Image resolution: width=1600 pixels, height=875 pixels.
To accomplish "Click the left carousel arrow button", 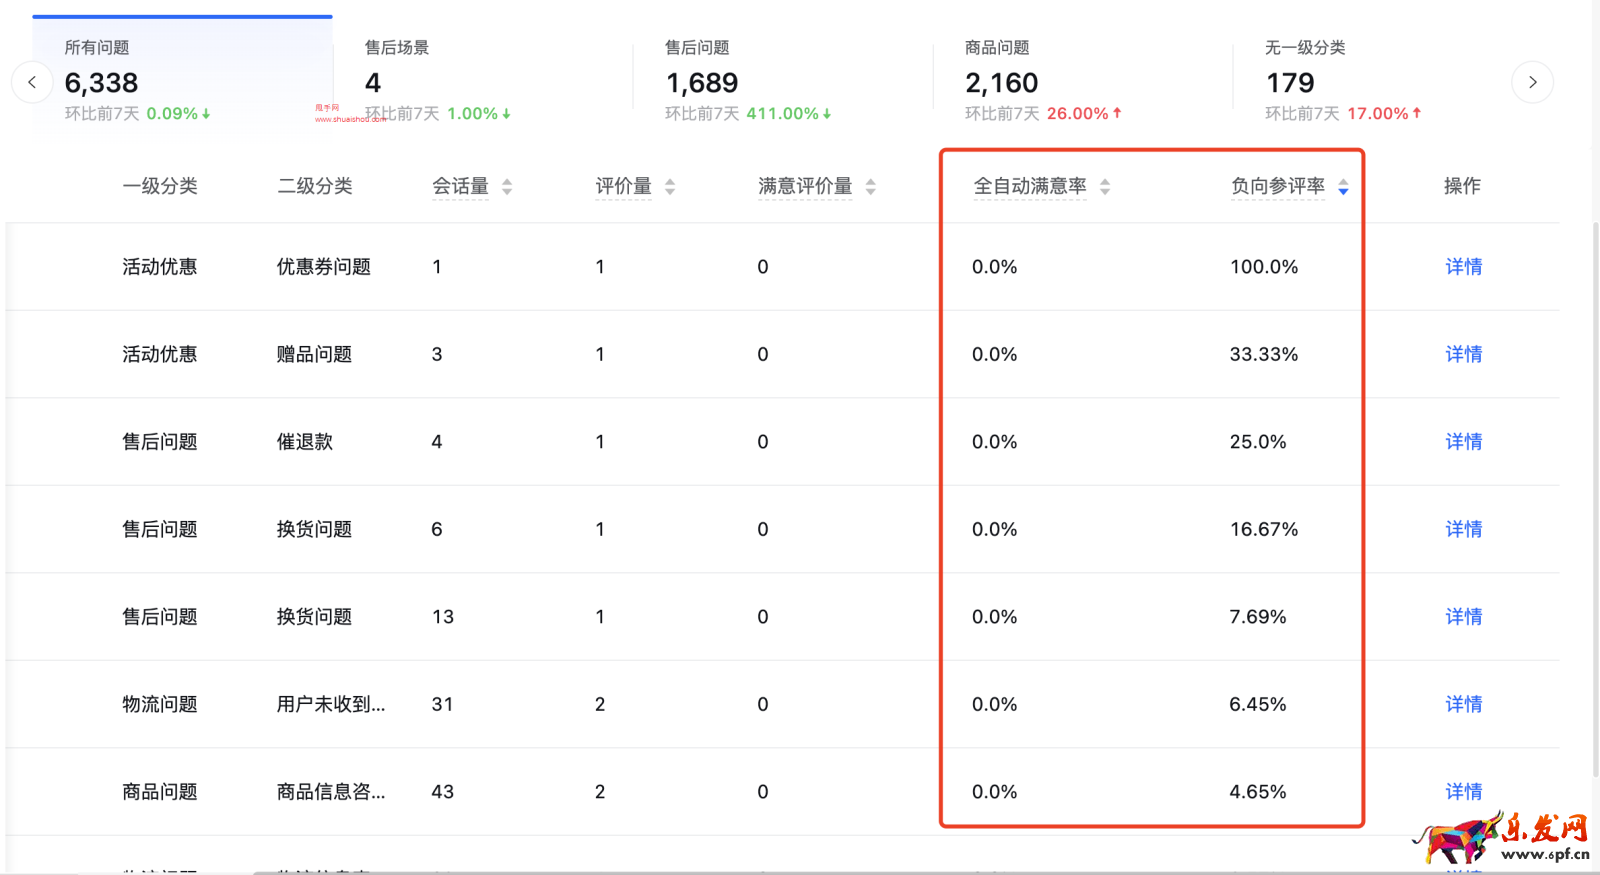I will 32,82.
